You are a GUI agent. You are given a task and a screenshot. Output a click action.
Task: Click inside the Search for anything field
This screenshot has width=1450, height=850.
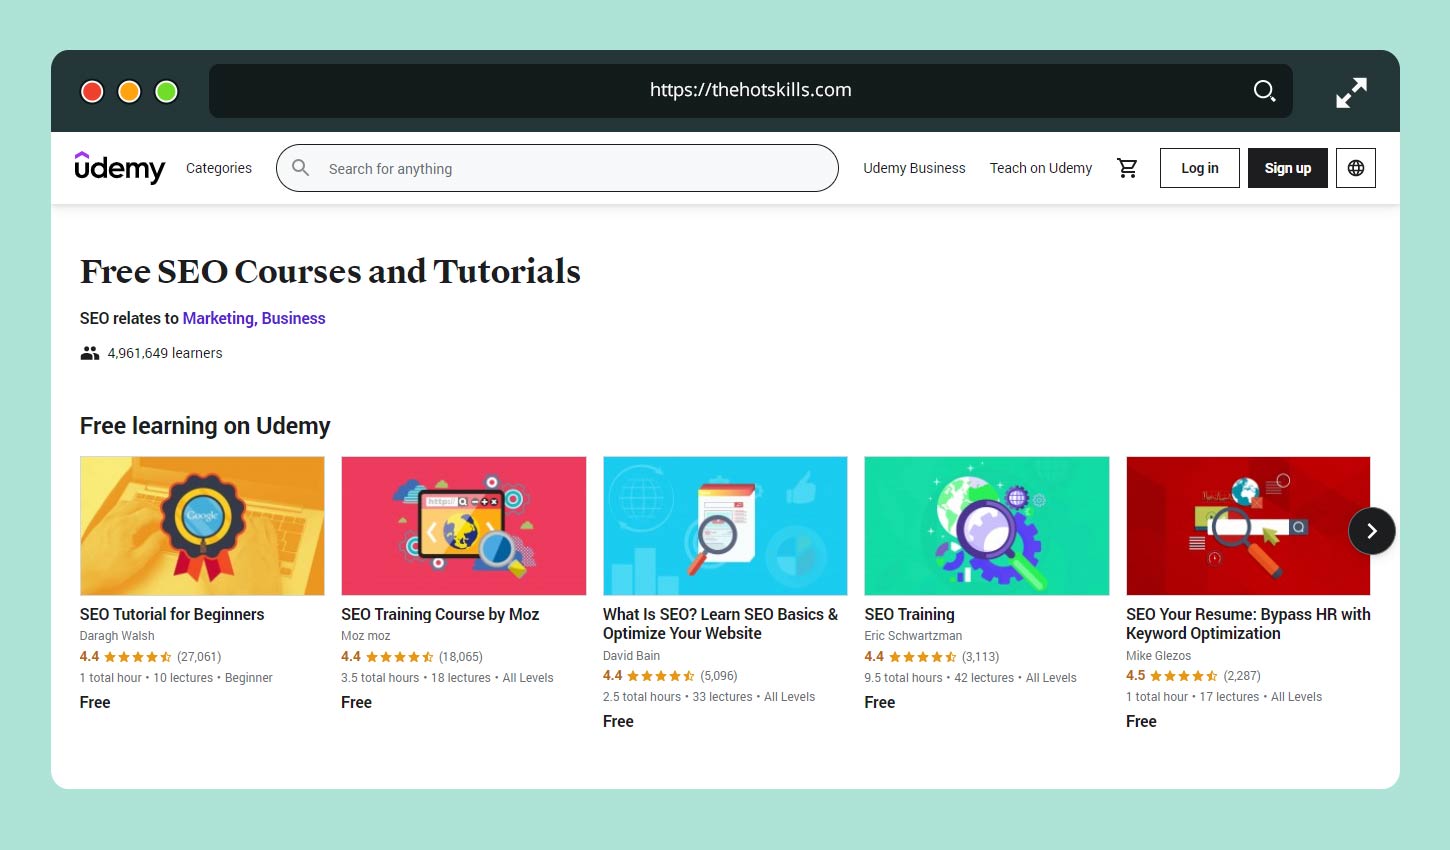(x=500, y=168)
